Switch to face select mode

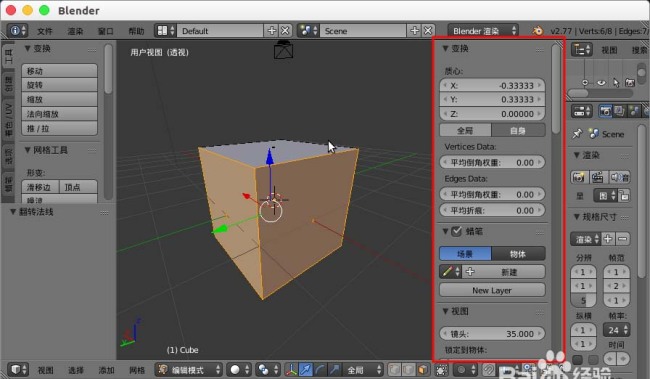[422, 369]
